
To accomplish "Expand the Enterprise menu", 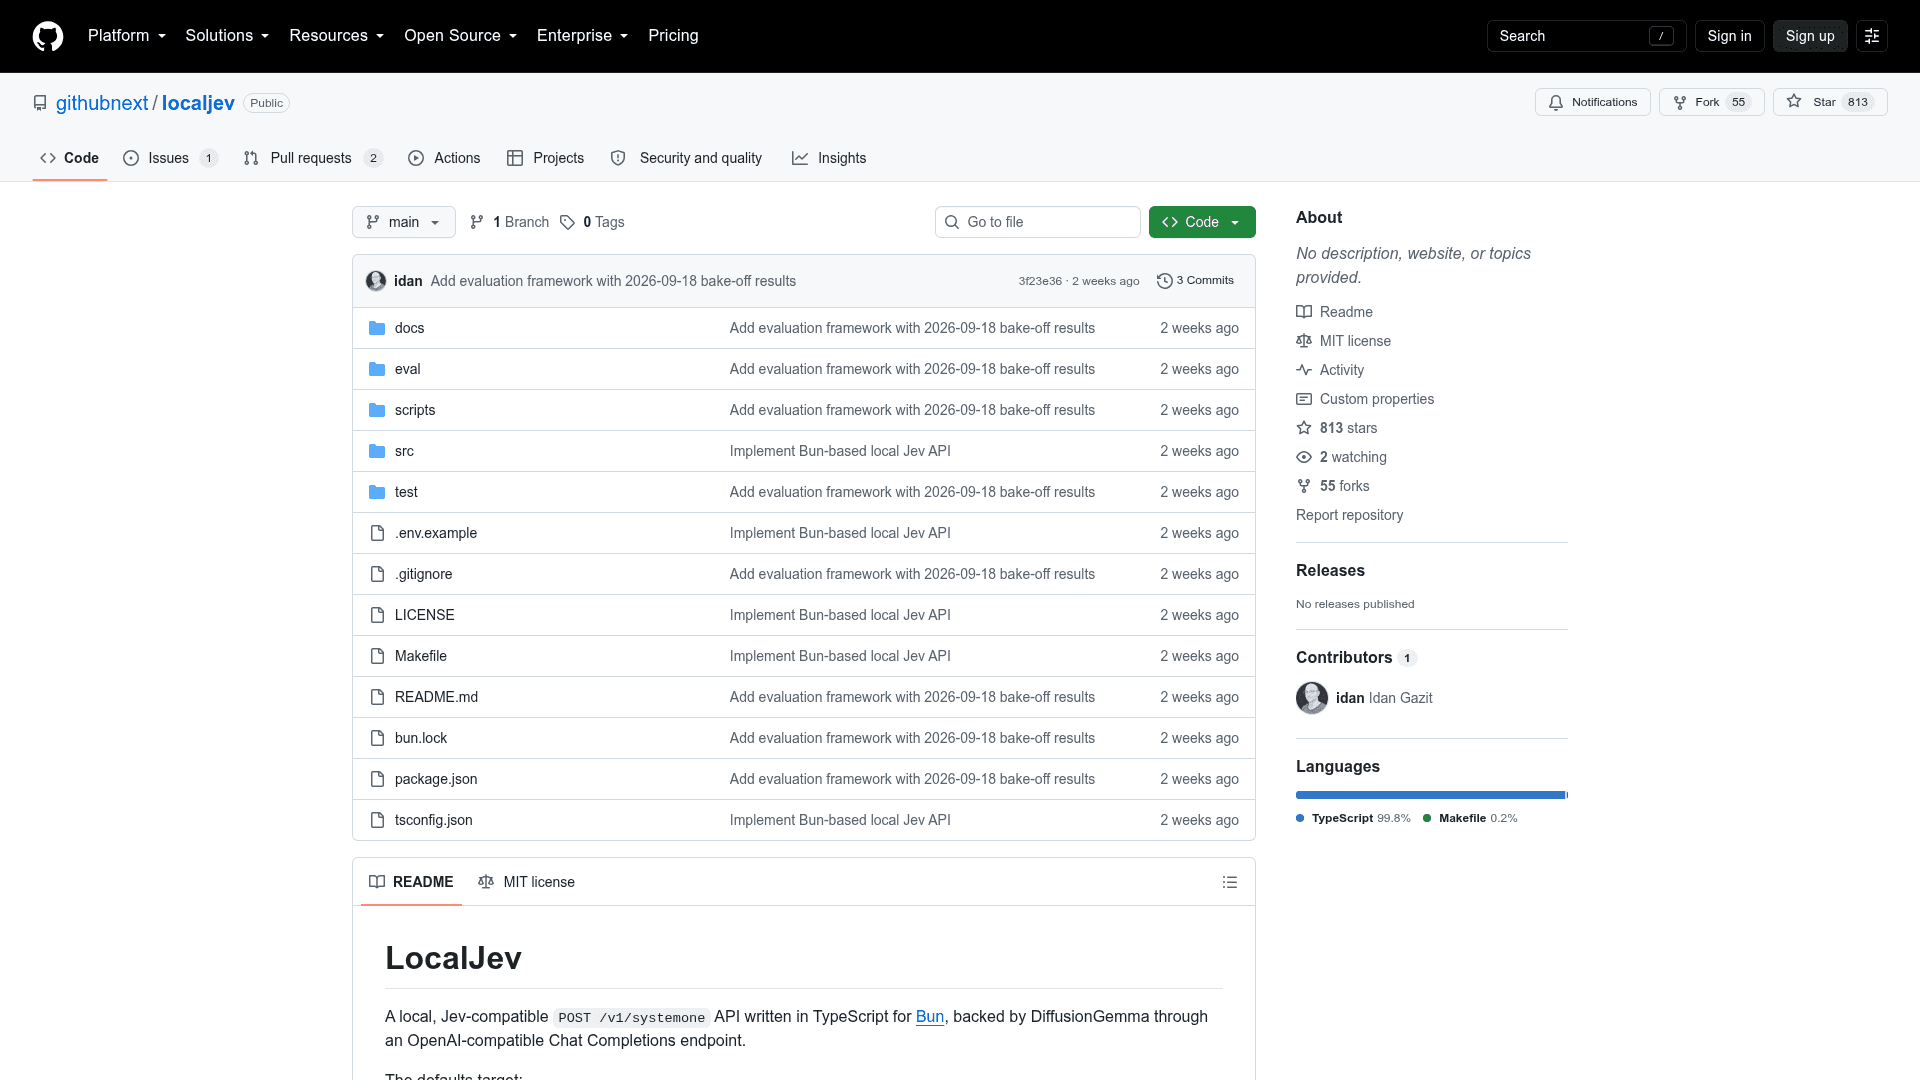I will click(x=583, y=36).
